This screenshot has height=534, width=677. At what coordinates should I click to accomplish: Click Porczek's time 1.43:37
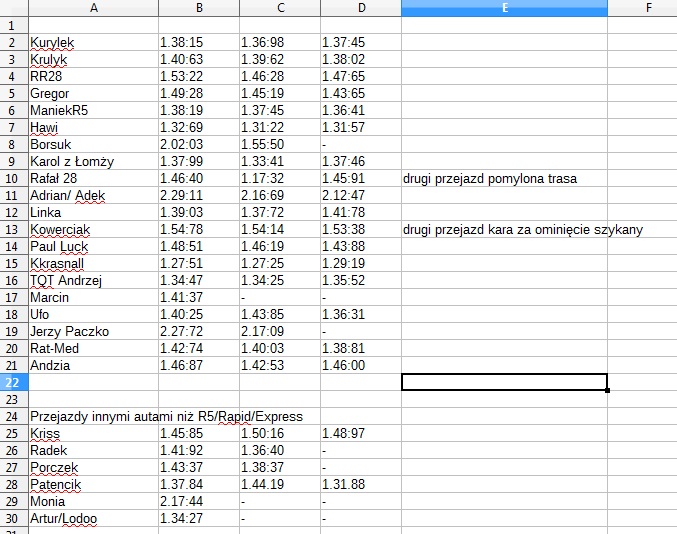(x=199, y=468)
